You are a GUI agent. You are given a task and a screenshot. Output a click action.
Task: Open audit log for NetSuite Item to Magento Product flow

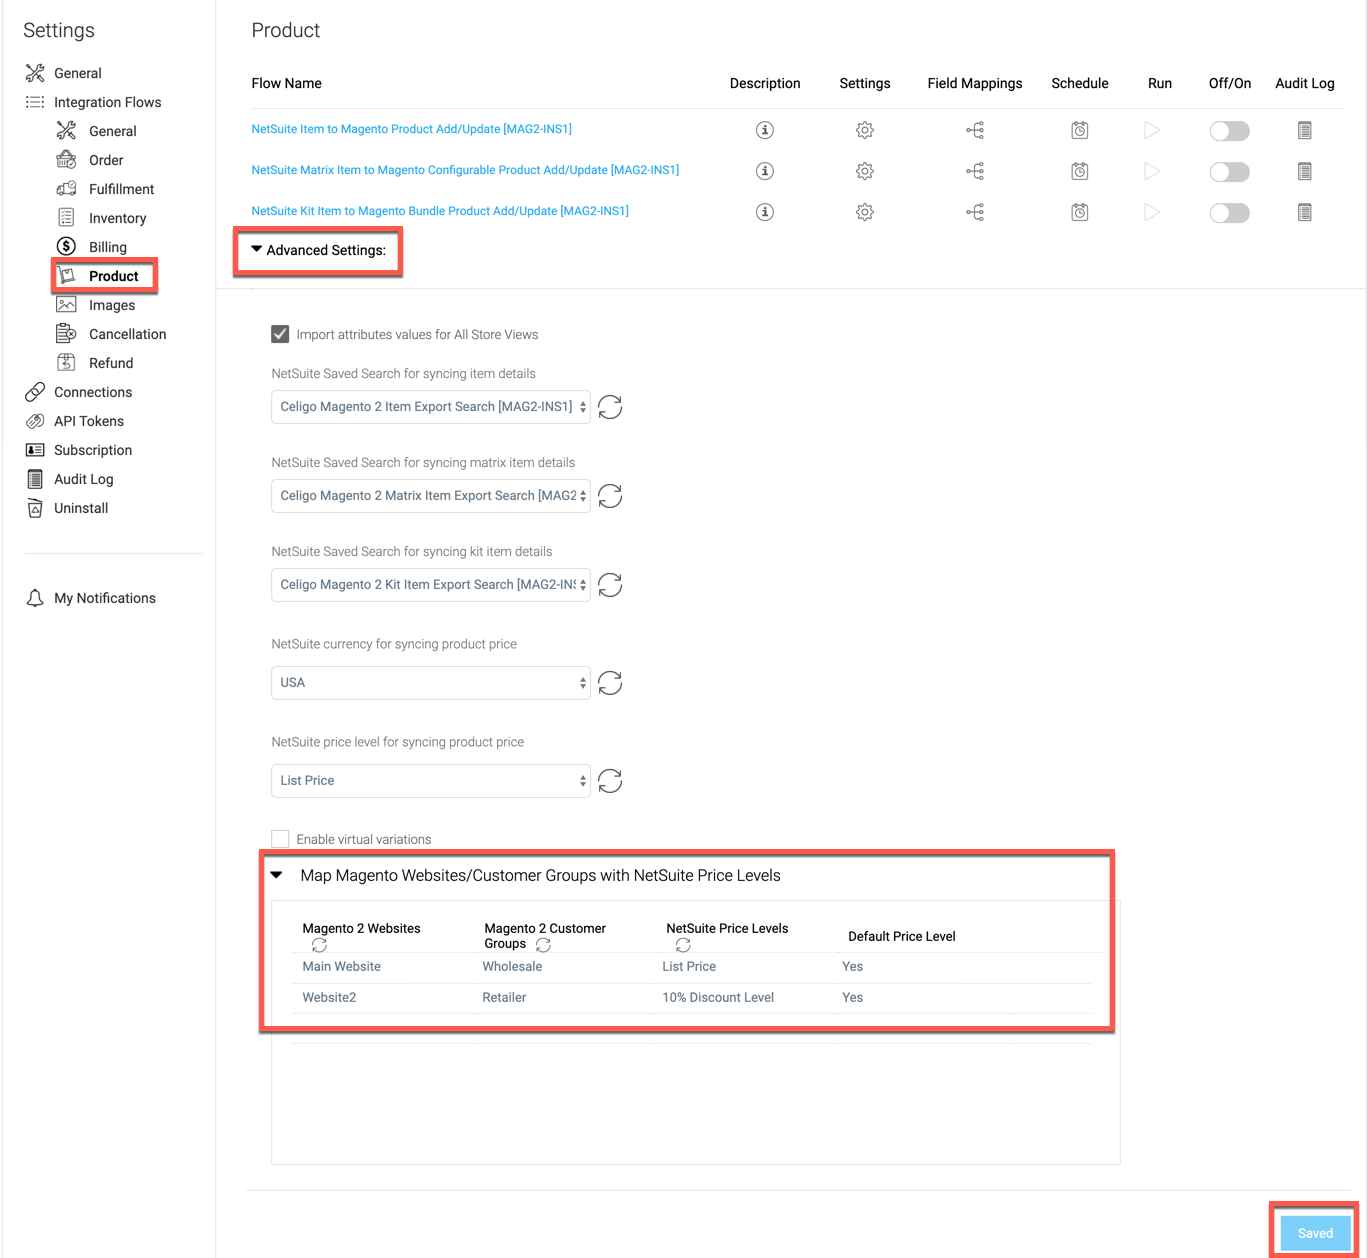[x=1305, y=130]
